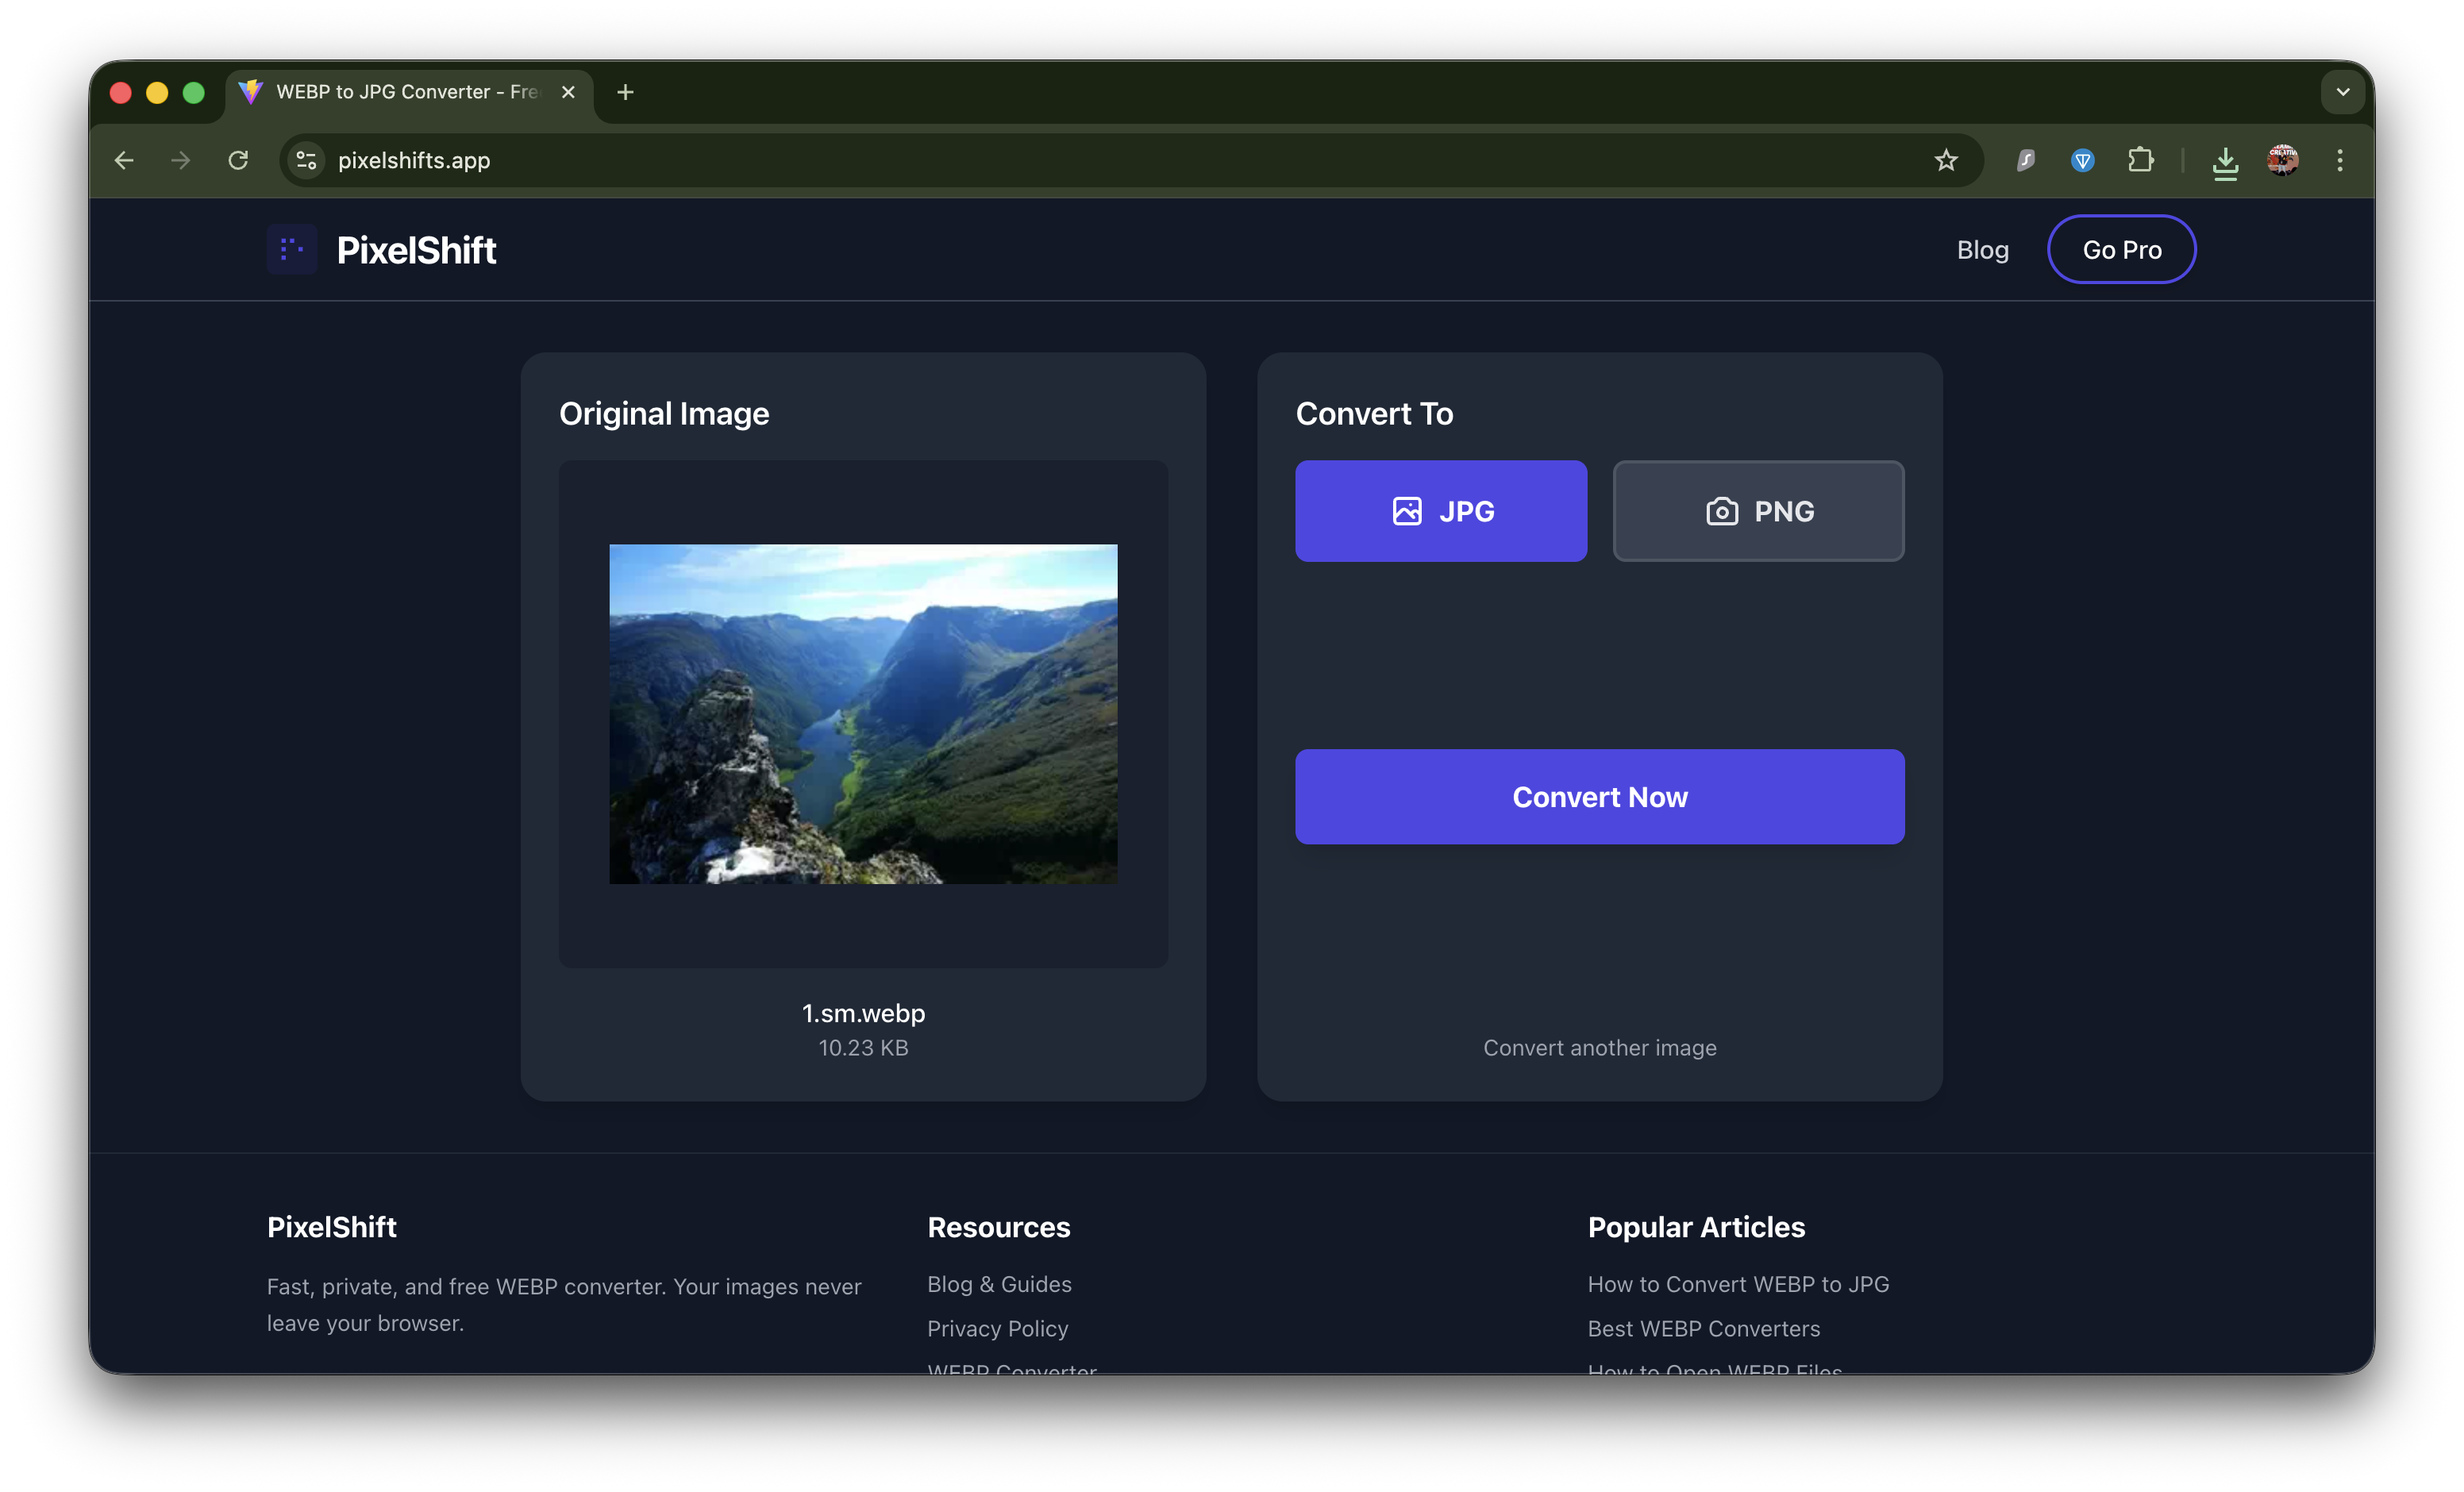Go back to the previous page
The height and width of the screenshot is (1492, 2464).
coord(124,160)
